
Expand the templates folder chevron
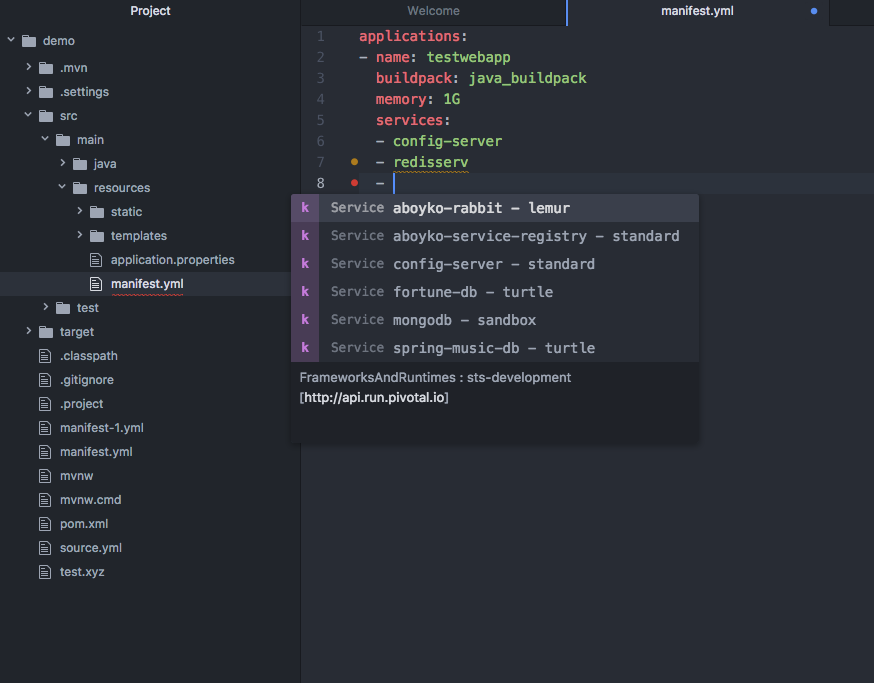pyautogui.click(x=80, y=235)
